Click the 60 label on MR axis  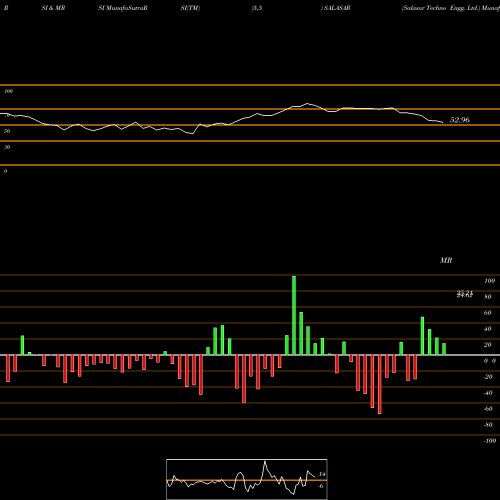click(487, 313)
